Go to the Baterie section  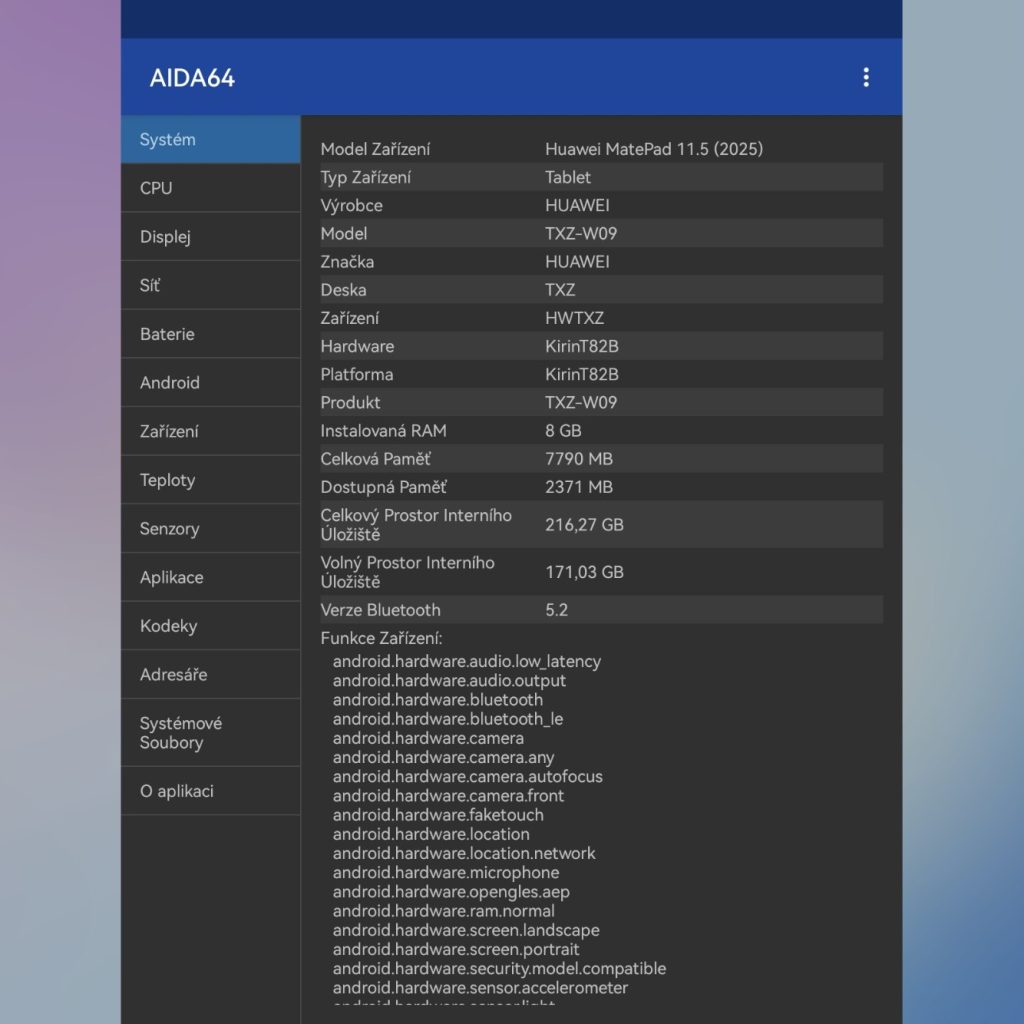click(210, 334)
